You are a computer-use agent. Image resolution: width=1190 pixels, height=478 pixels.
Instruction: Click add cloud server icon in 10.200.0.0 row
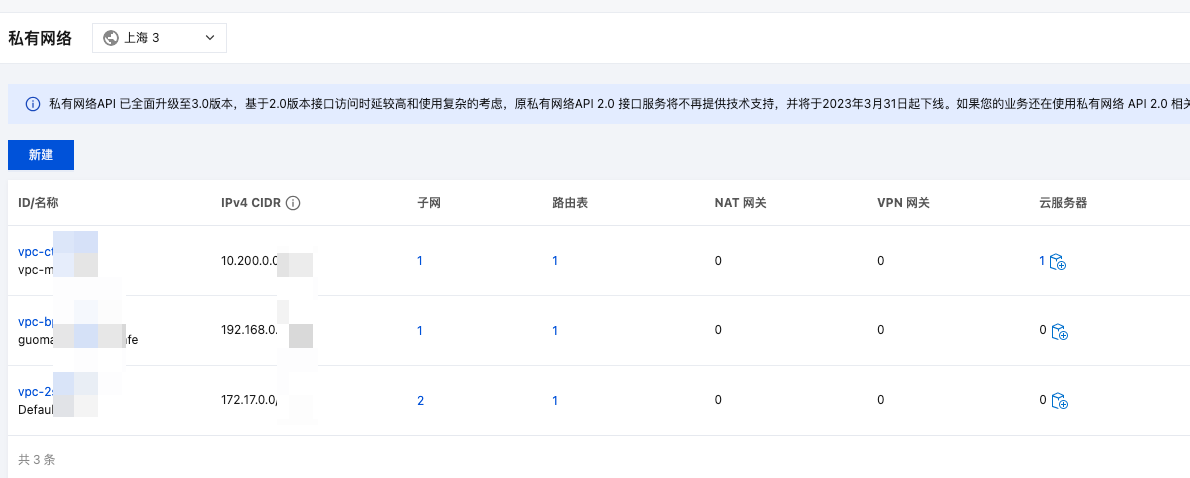pyautogui.click(x=1058, y=262)
